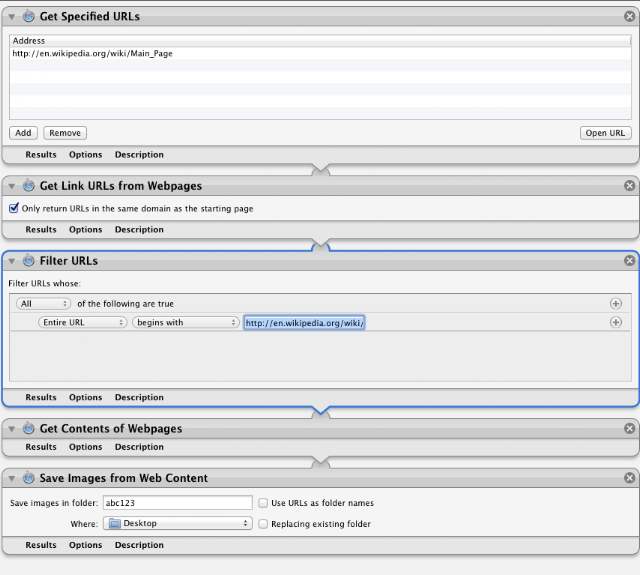Collapse the Get Link URLs from Webpages action
The image size is (640, 575).
12,186
